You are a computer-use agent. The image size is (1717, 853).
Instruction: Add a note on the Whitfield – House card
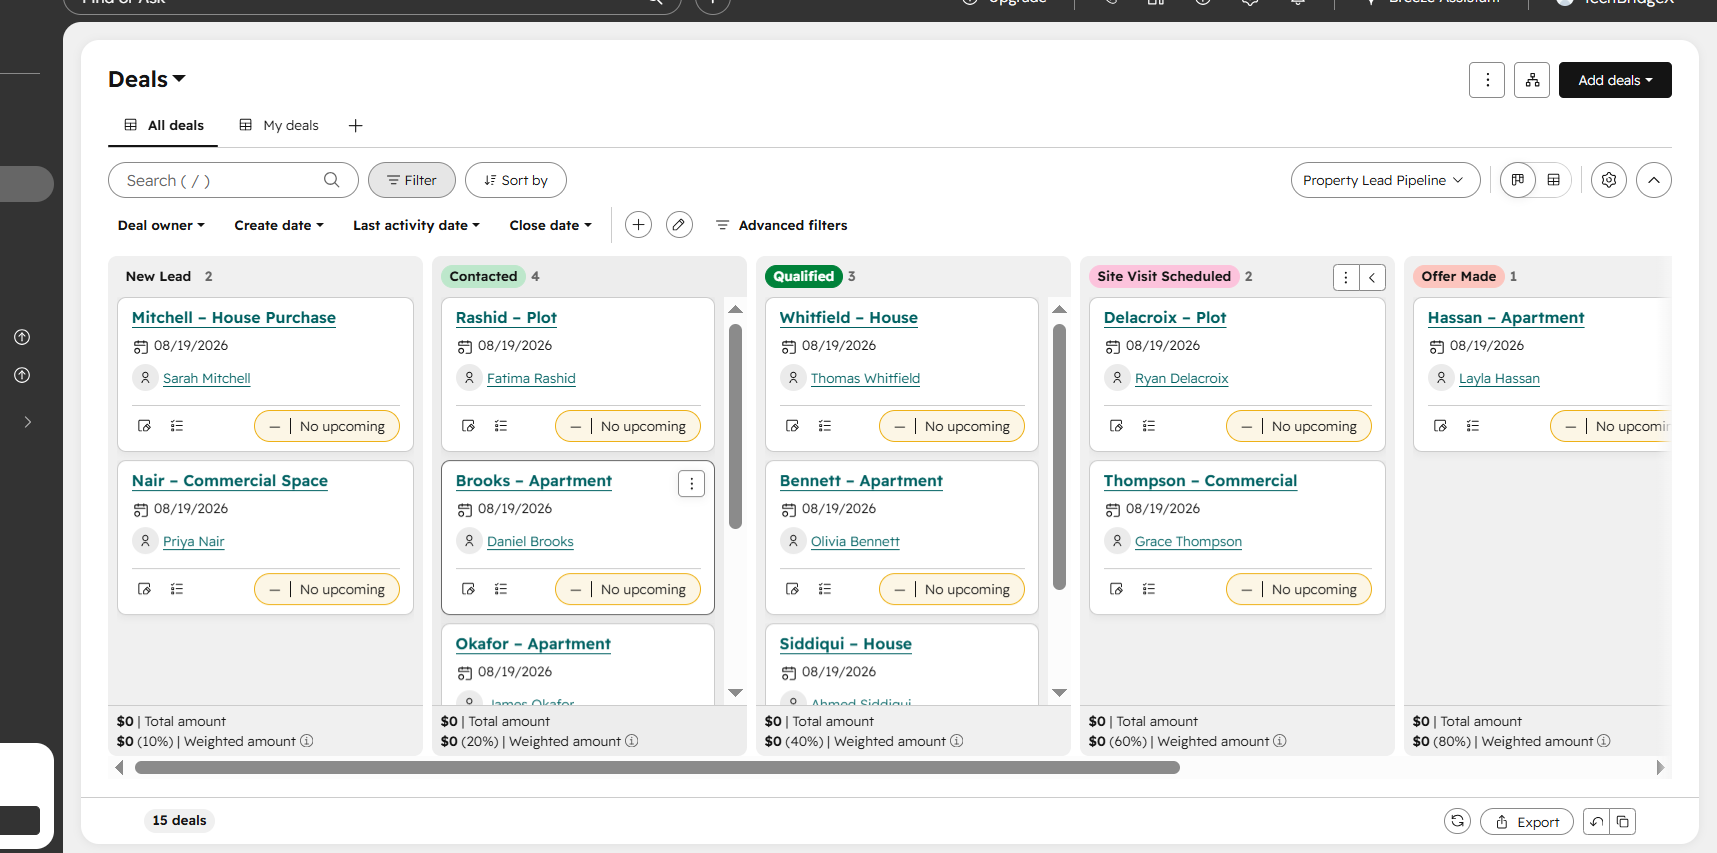coord(793,426)
